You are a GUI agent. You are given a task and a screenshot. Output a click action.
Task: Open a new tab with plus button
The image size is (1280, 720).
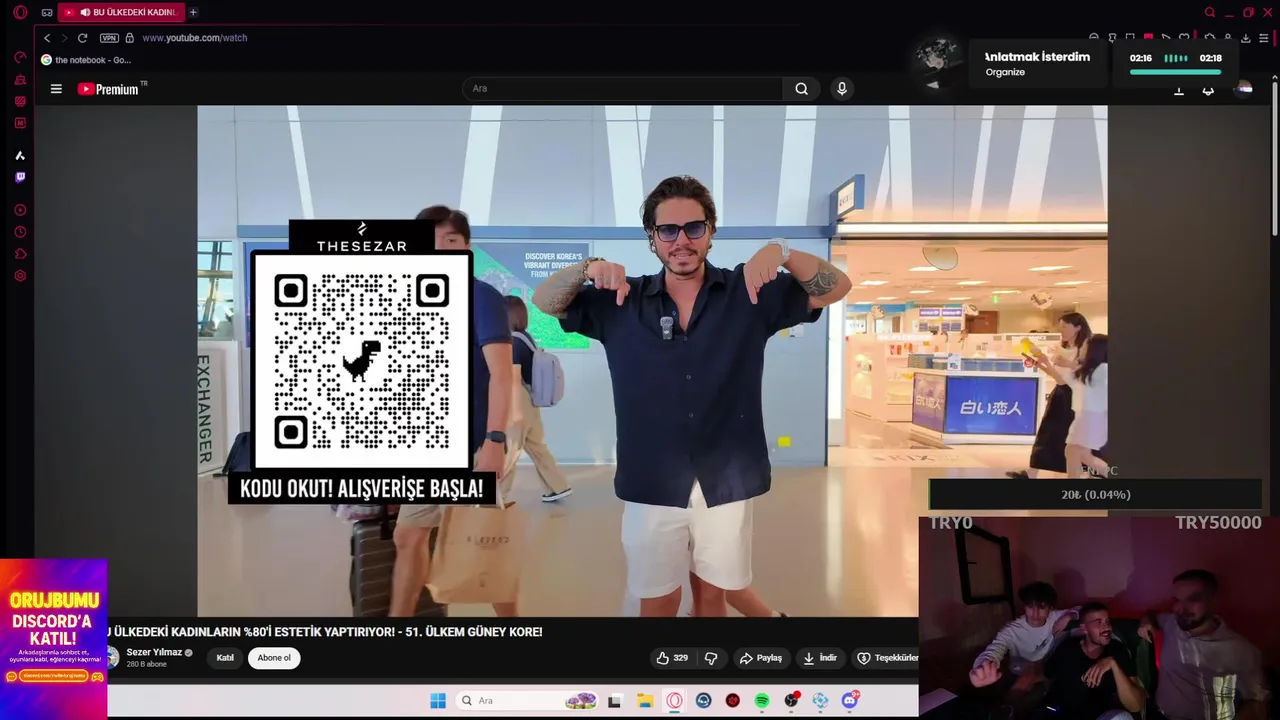click(193, 12)
